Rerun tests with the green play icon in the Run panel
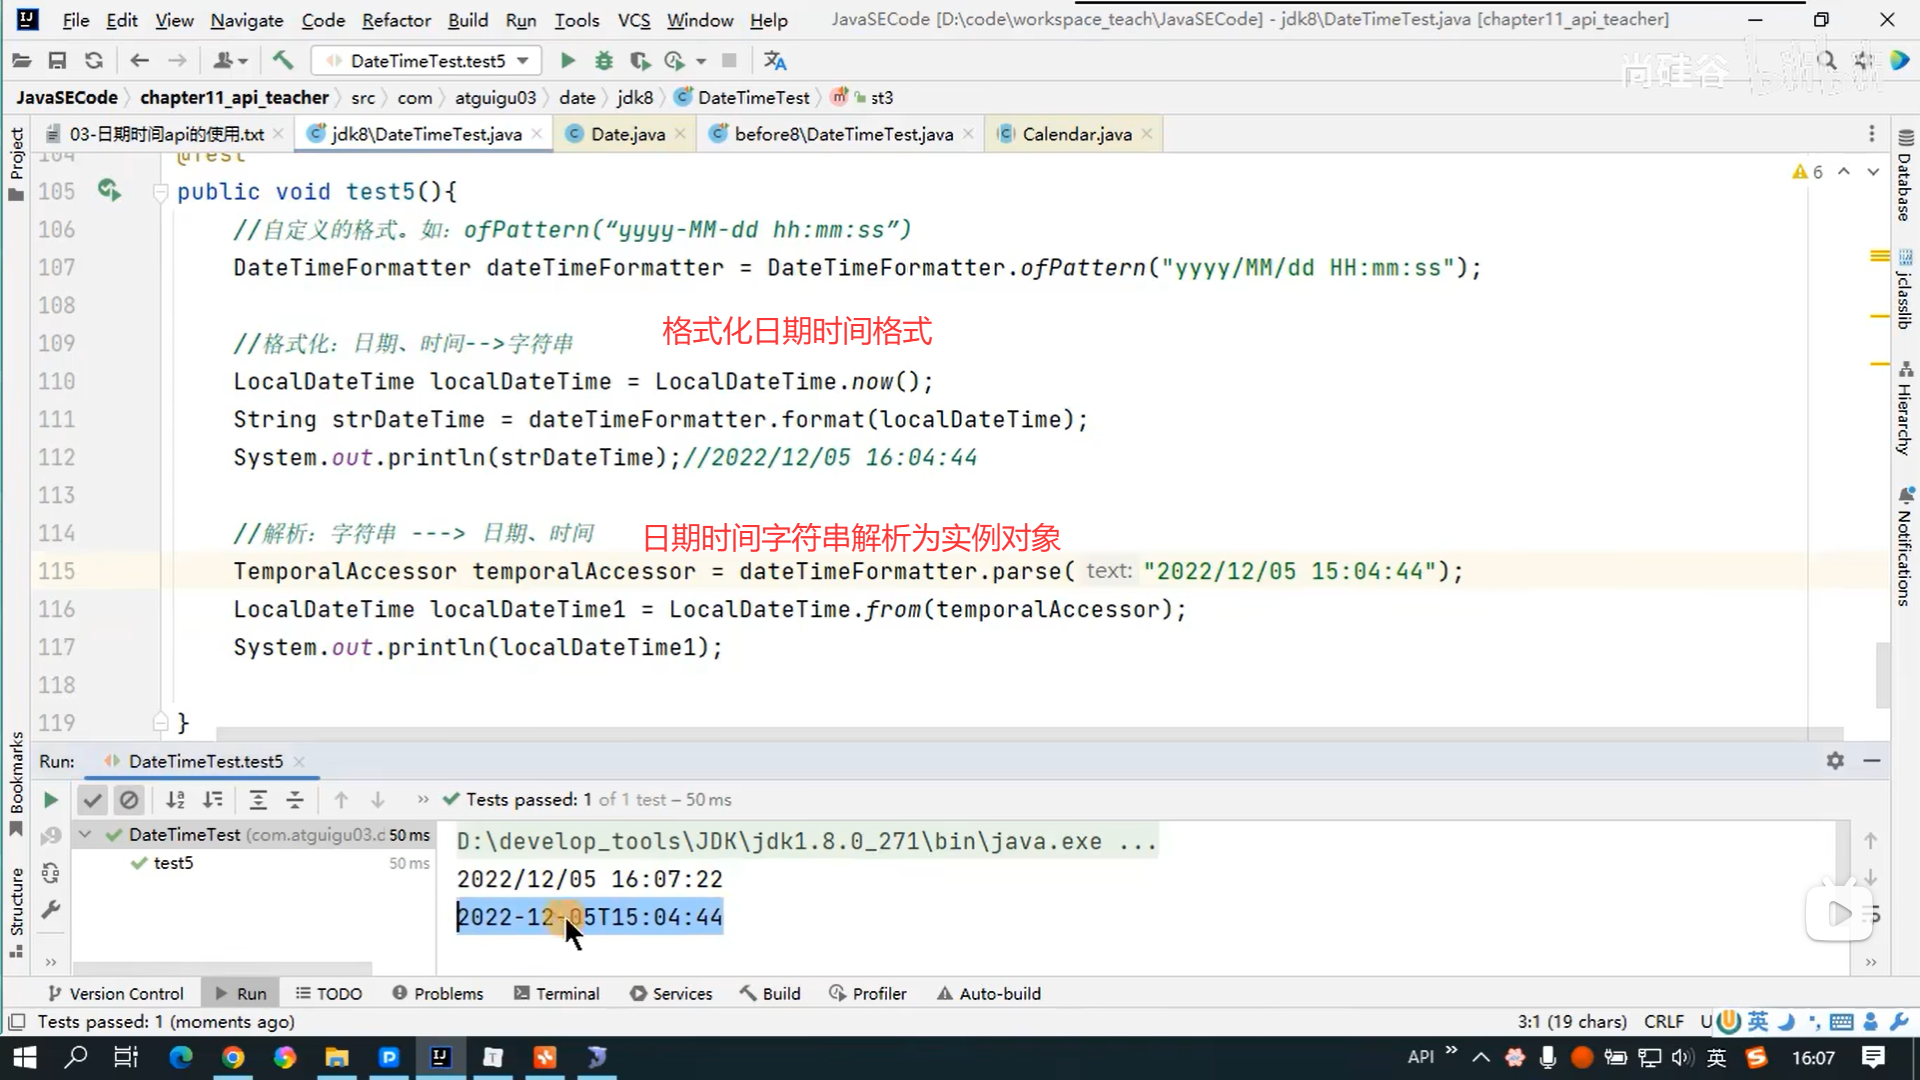 (x=50, y=800)
